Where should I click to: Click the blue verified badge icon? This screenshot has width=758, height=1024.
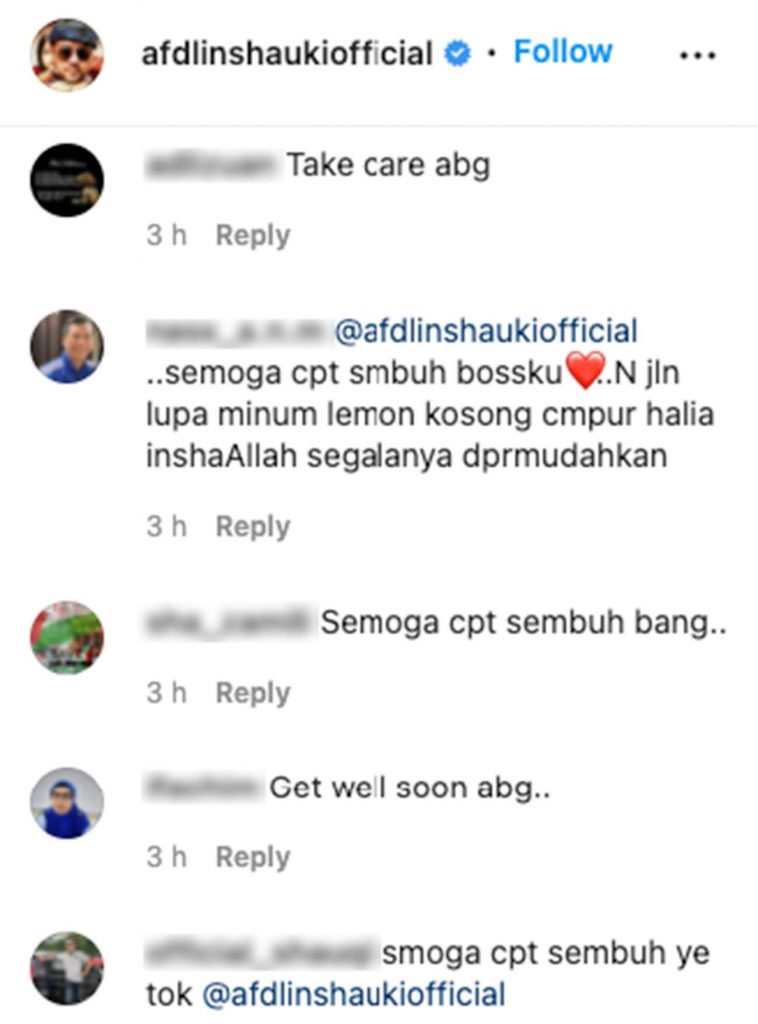pos(458,53)
